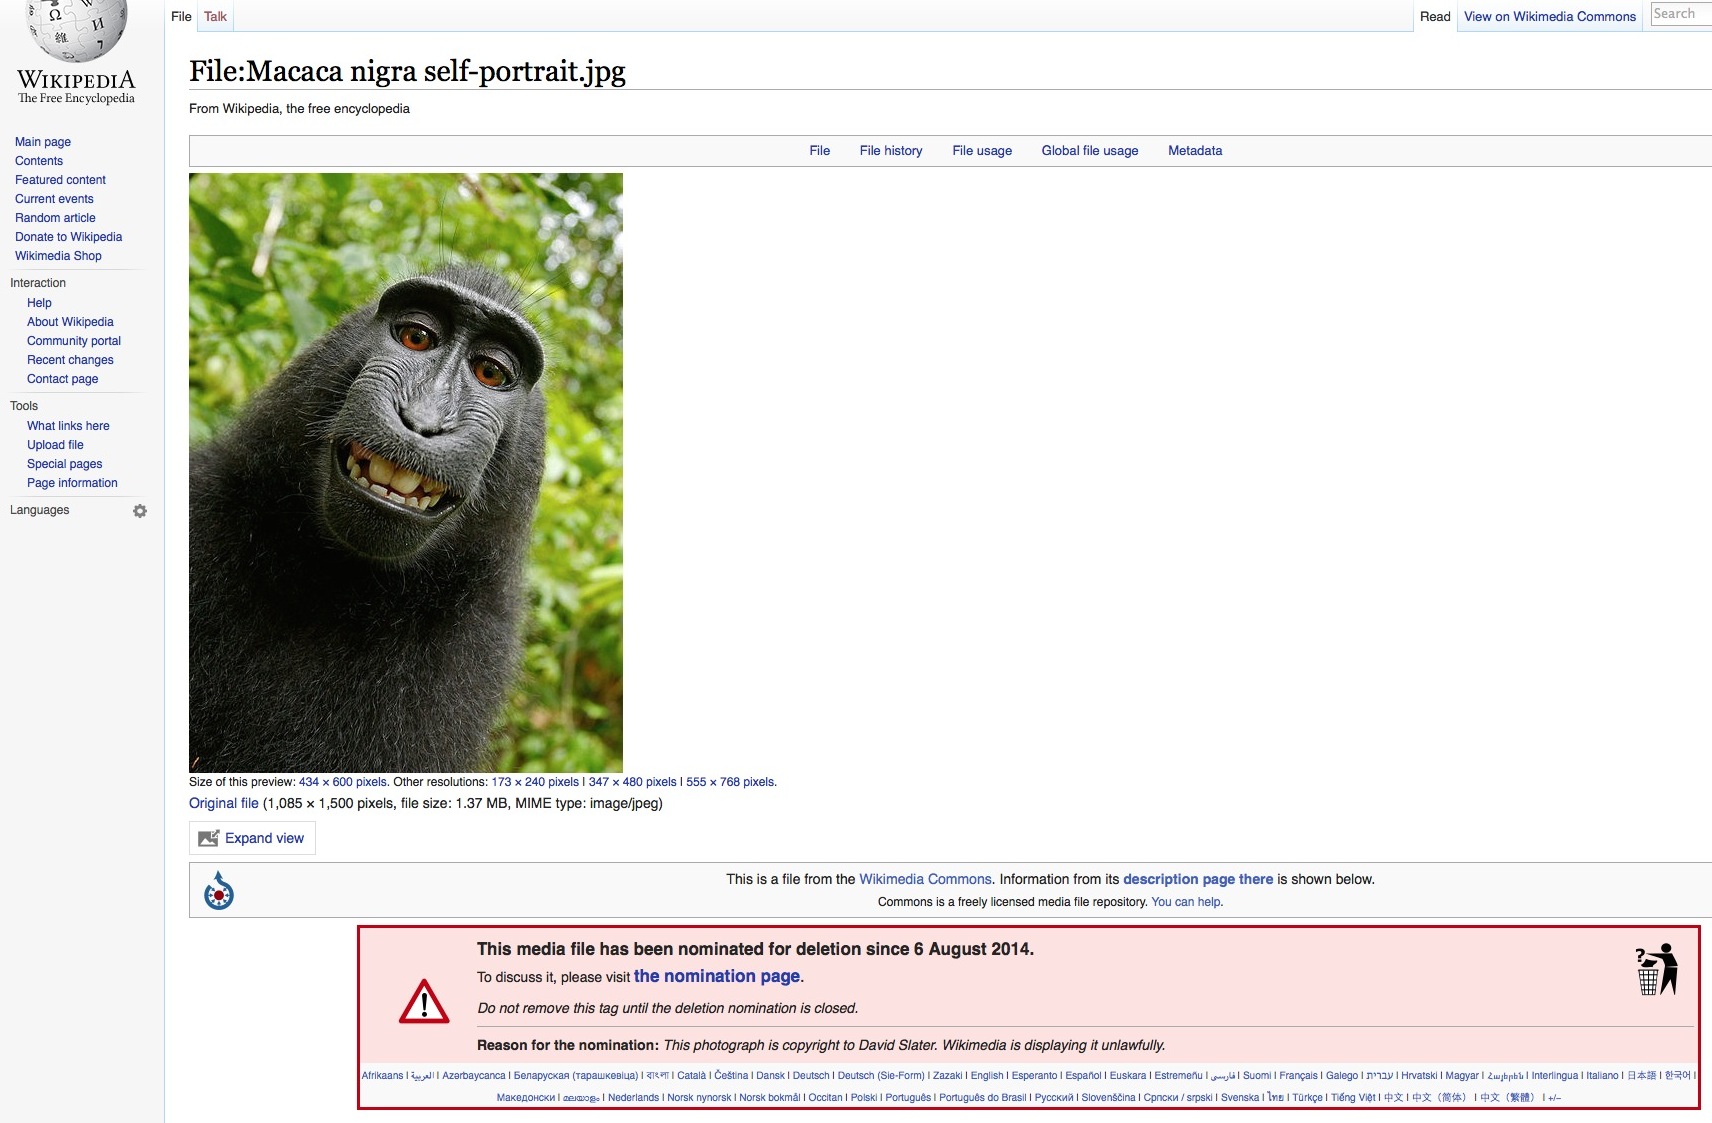This screenshot has height=1123, width=1712.
Task: Open the macaque self-portrait image
Action: pyautogui.click(x=406, y=472)
